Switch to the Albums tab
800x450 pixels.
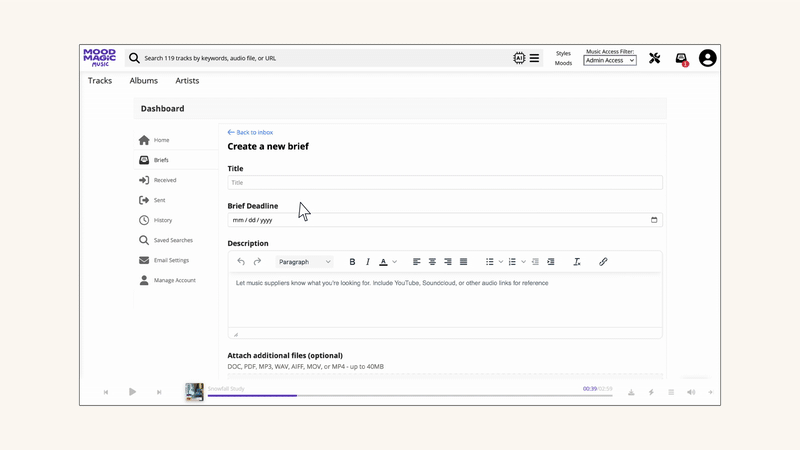(144, 81)
